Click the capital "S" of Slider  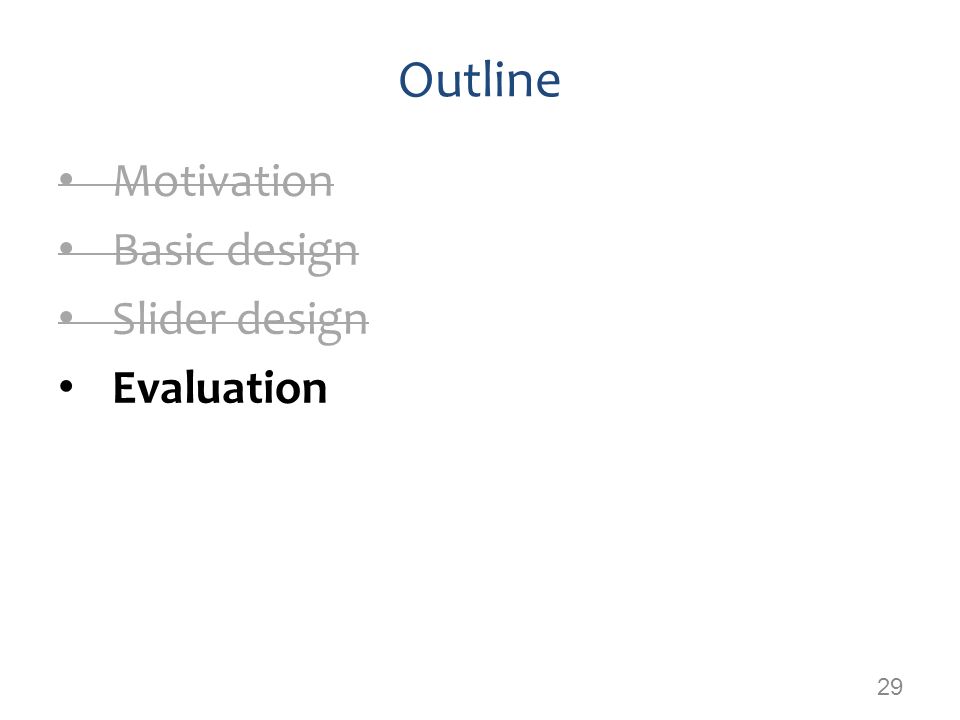pos(124,318)
